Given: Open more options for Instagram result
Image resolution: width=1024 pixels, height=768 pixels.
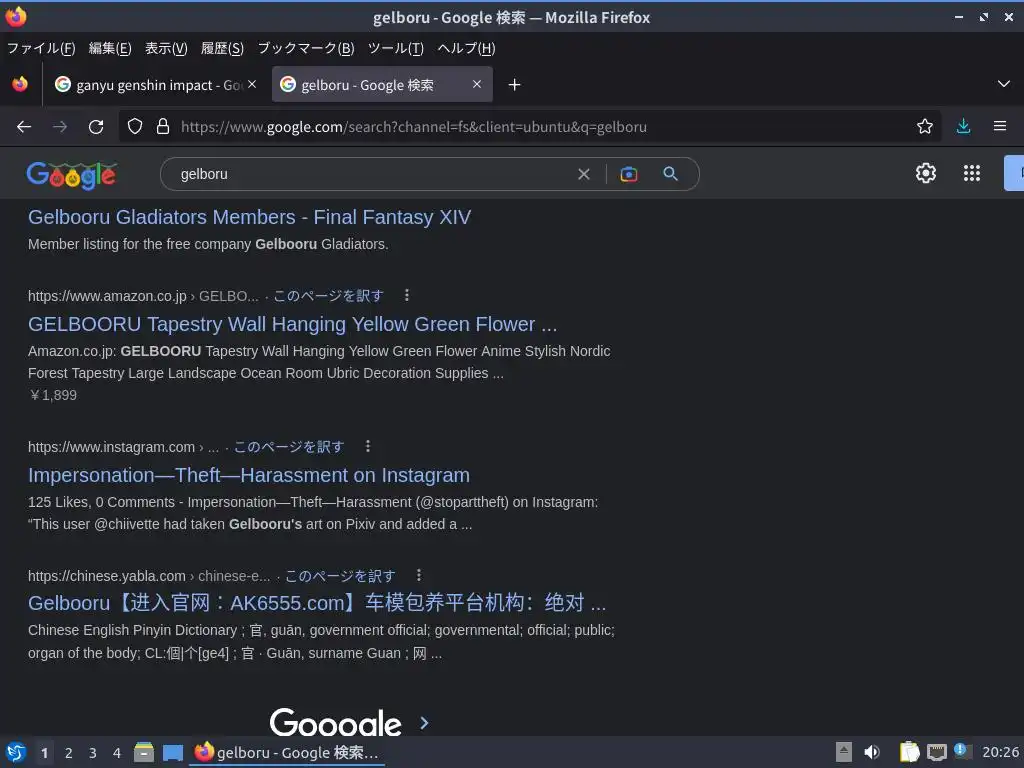Looking at the screenshot, I should coord(368,446).
